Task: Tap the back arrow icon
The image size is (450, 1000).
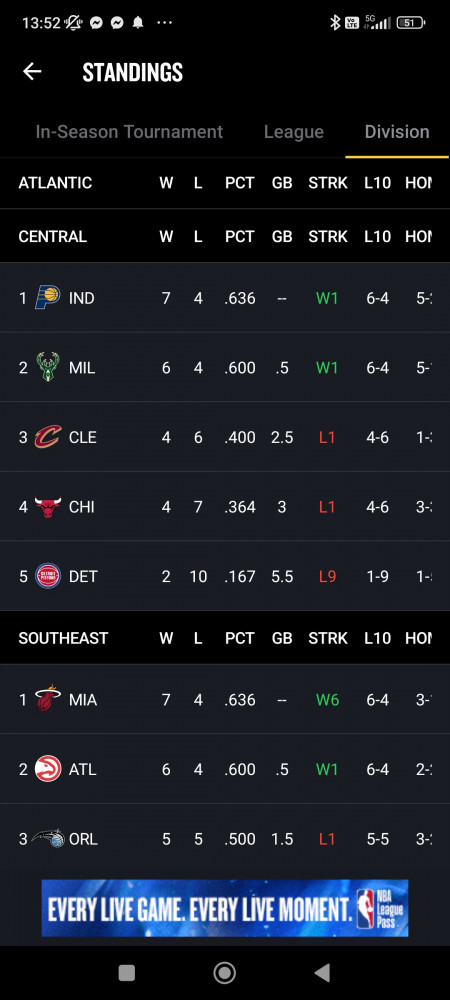Action: (32, 71)
